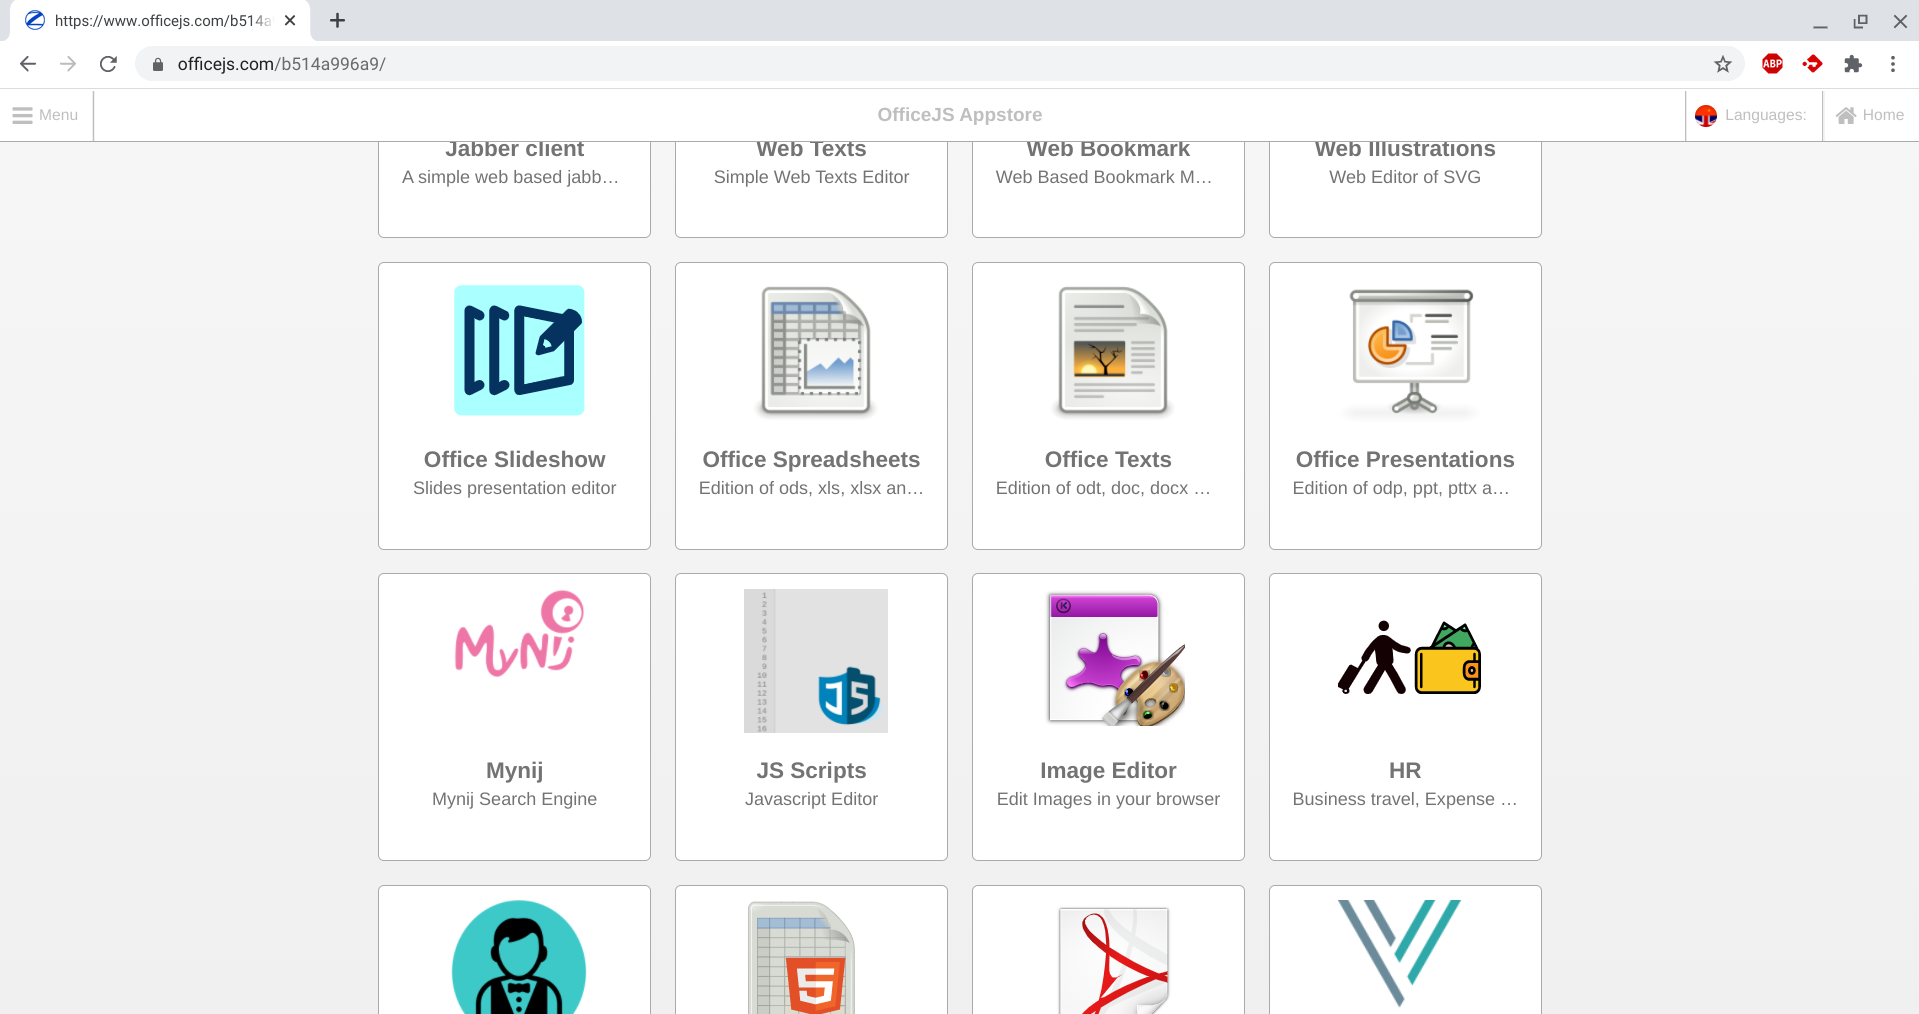
Task: Click the Office Slideshow title text
Action: point(514,459)
